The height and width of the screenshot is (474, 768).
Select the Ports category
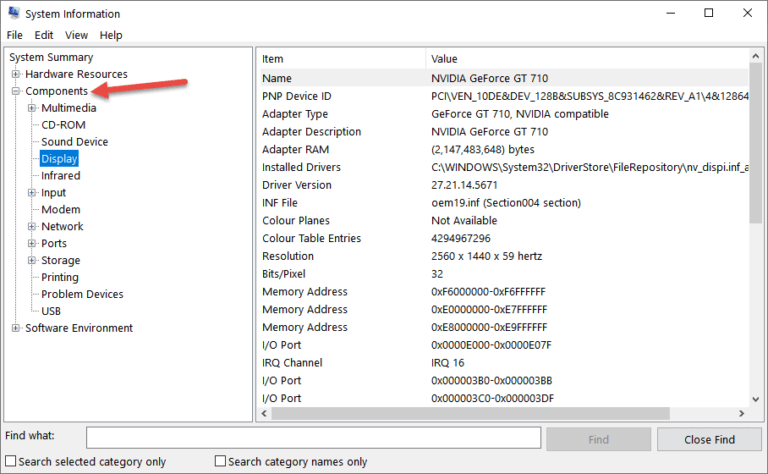click(54, 243)
